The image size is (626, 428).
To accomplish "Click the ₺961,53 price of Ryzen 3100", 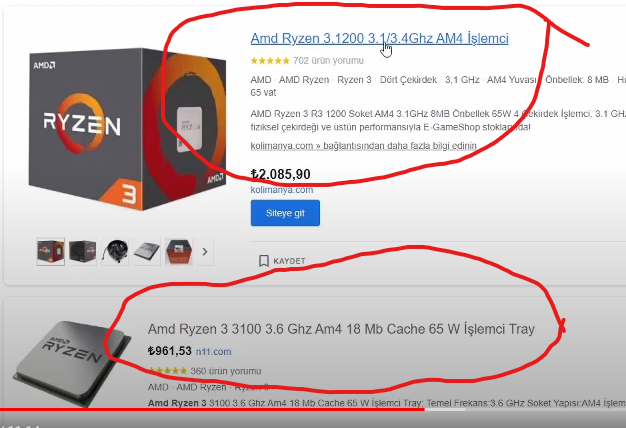I will [x=170, y=351].
